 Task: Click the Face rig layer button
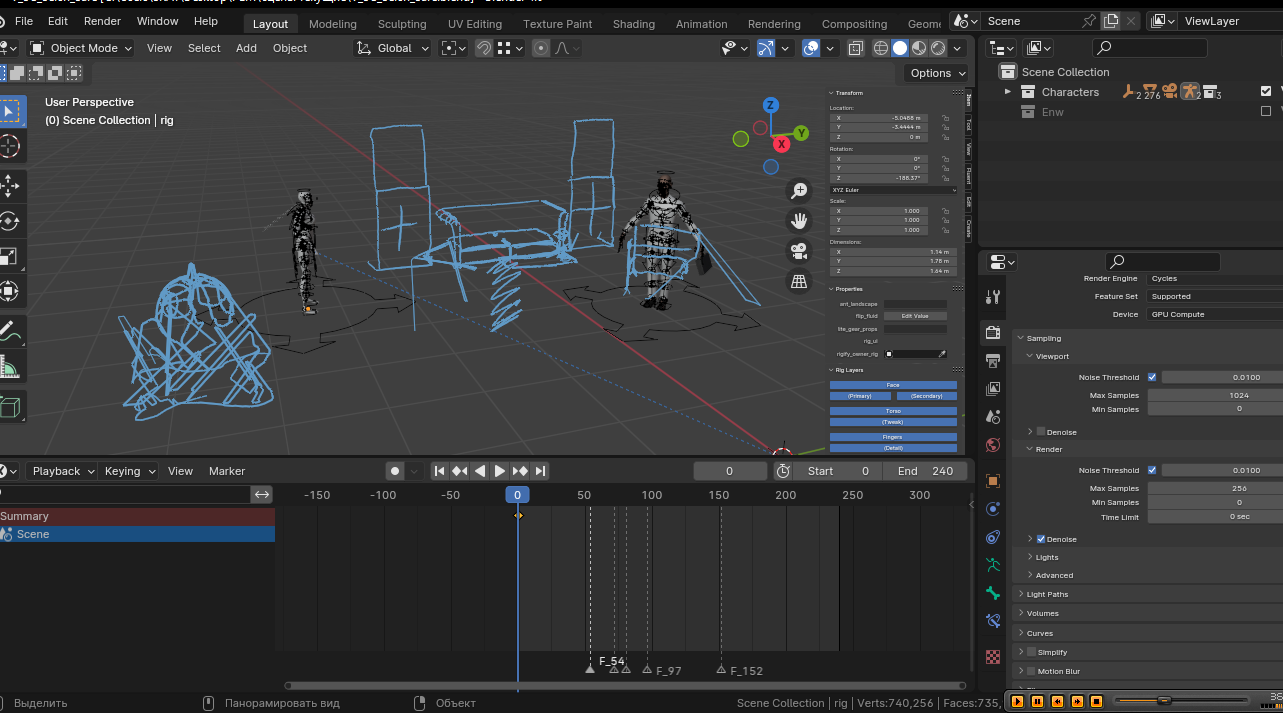coord(893,385)
